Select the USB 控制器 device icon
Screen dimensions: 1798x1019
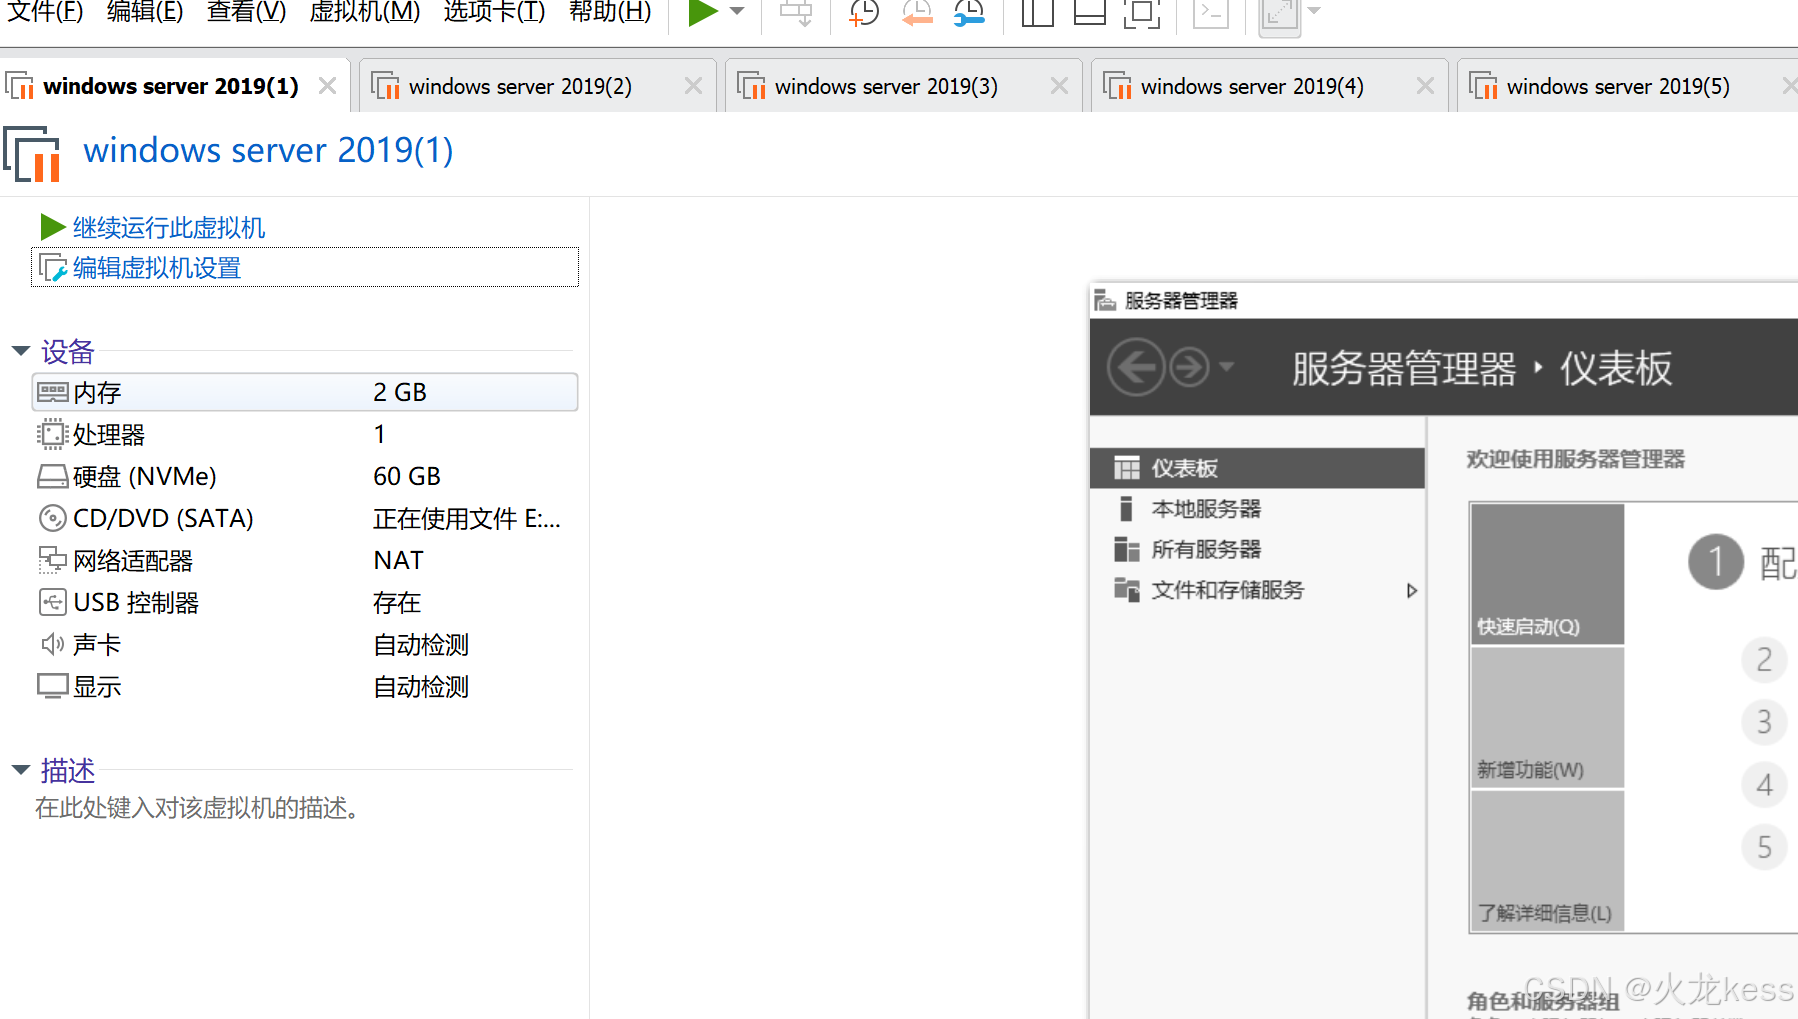click(52, 602)
